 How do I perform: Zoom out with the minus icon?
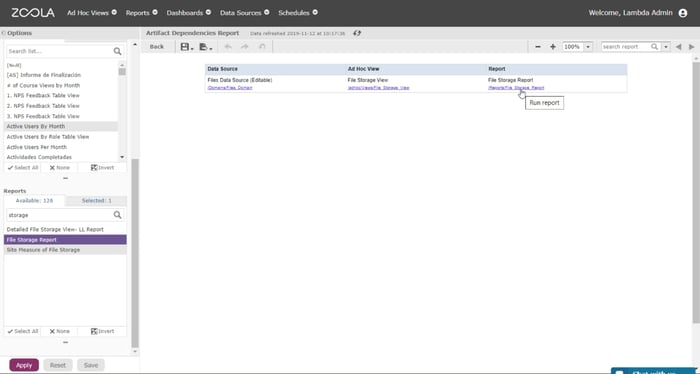pos(538,47)
